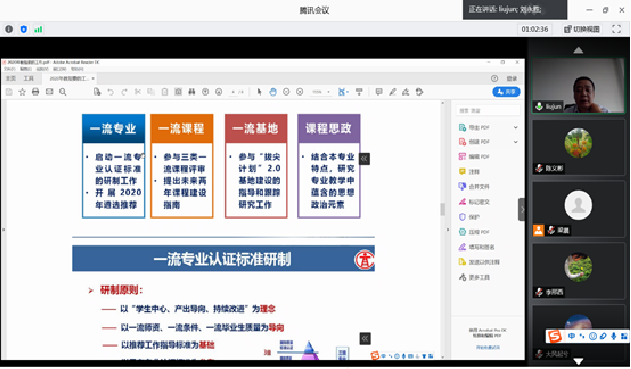Click the Sogou input method S icon
Viewport: 631px width, 369px height.
(x=555, y=336)
